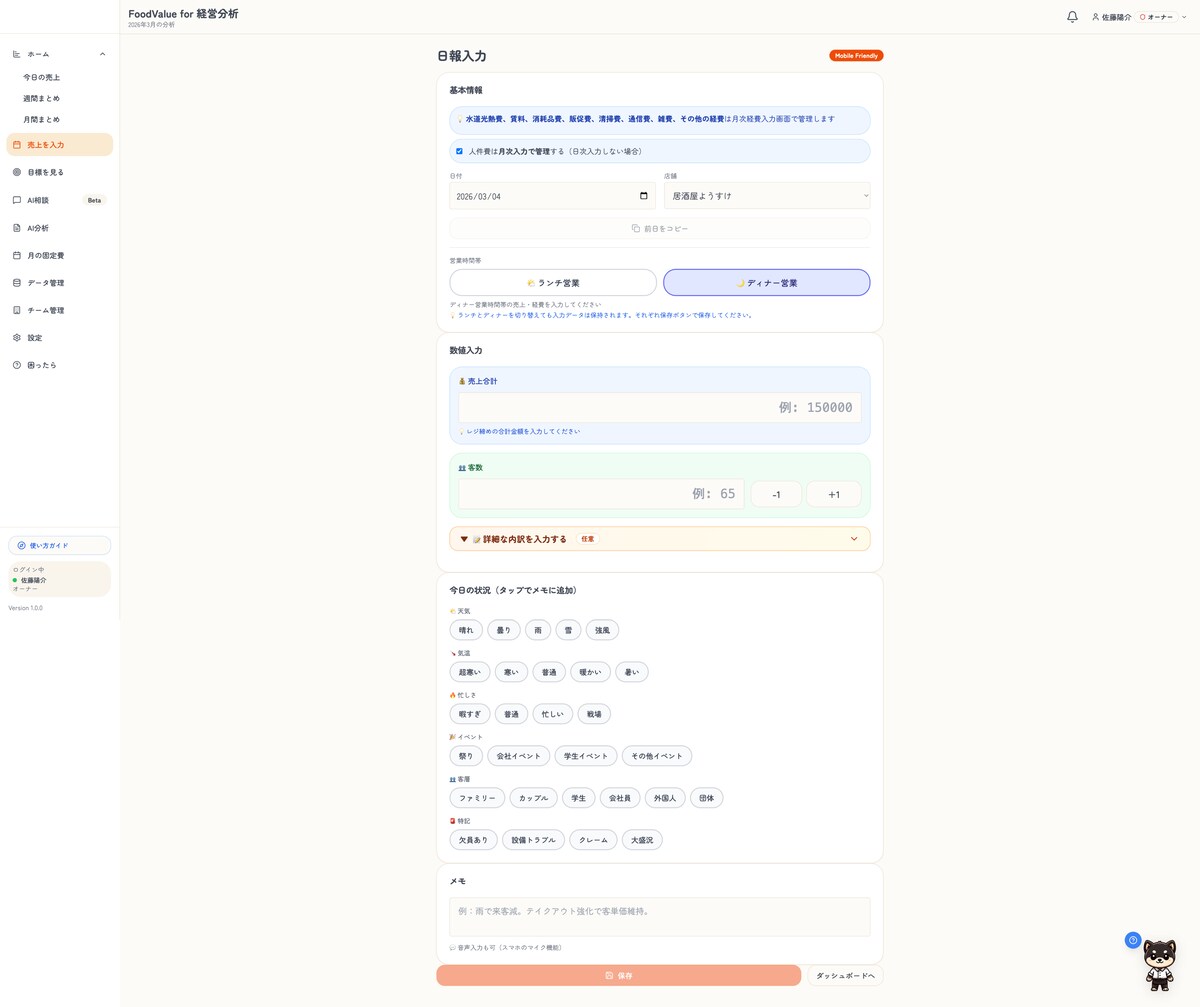Image resolution: width=1200 pixels, height=1007 pixels.
Task: Uncheck the 人件費は月次入力で管理 checkbox
Action: coord(459,151)
